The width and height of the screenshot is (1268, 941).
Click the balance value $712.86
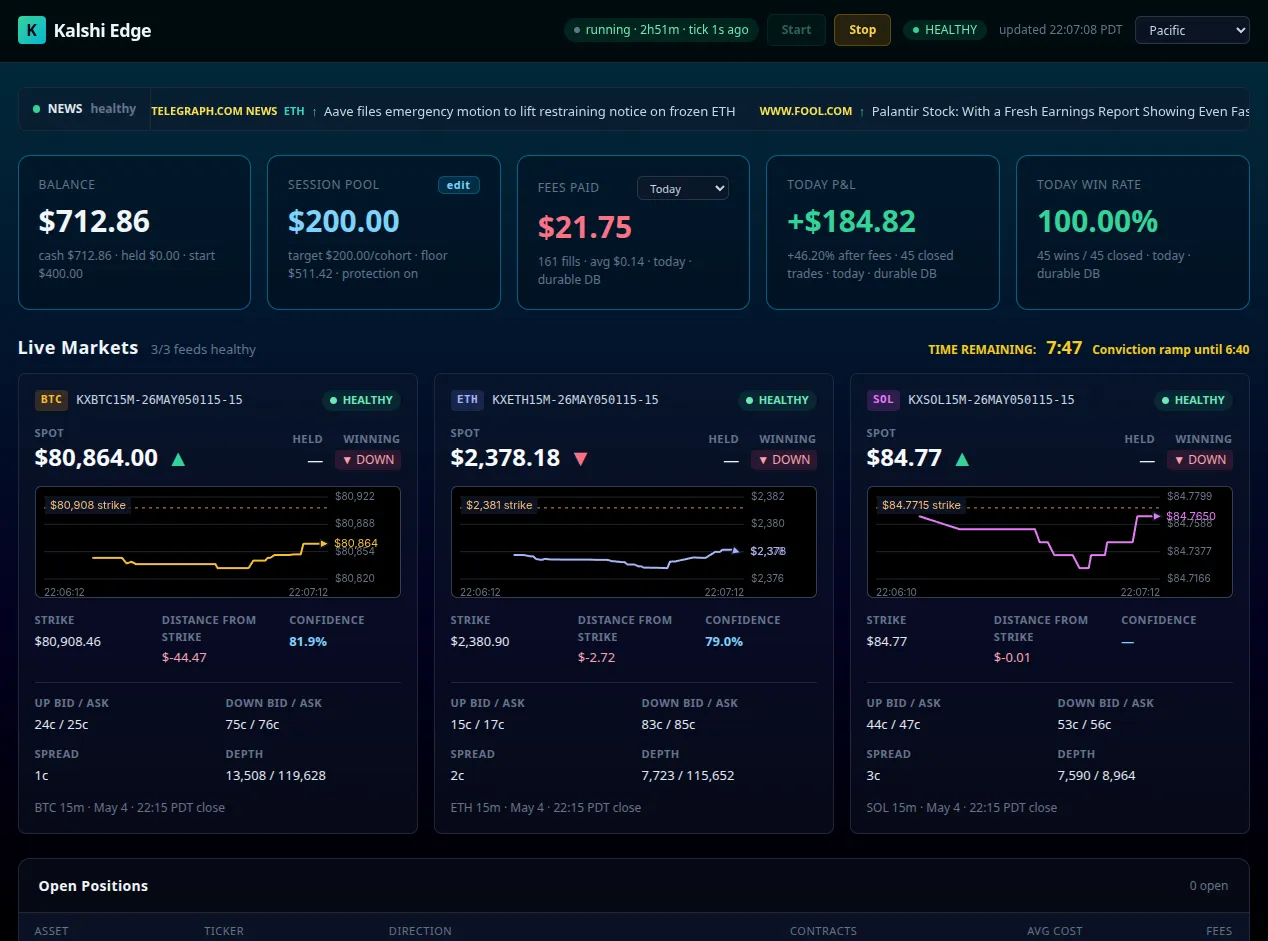(94, 221)
